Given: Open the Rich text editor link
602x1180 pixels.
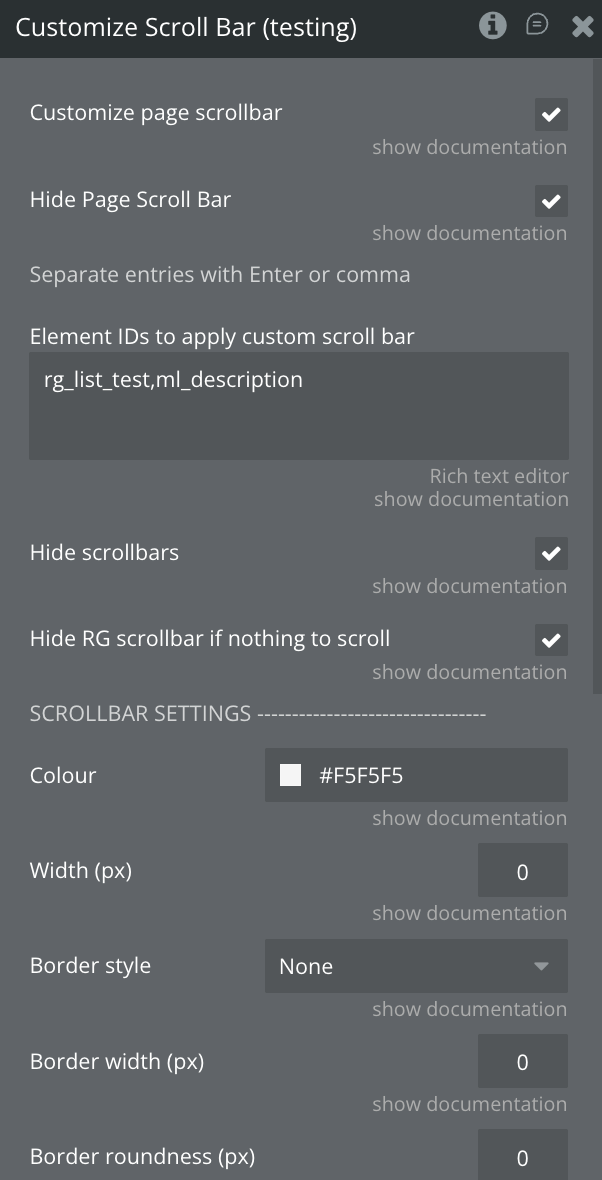Looking at the screenshot, I should click(499, 476).
